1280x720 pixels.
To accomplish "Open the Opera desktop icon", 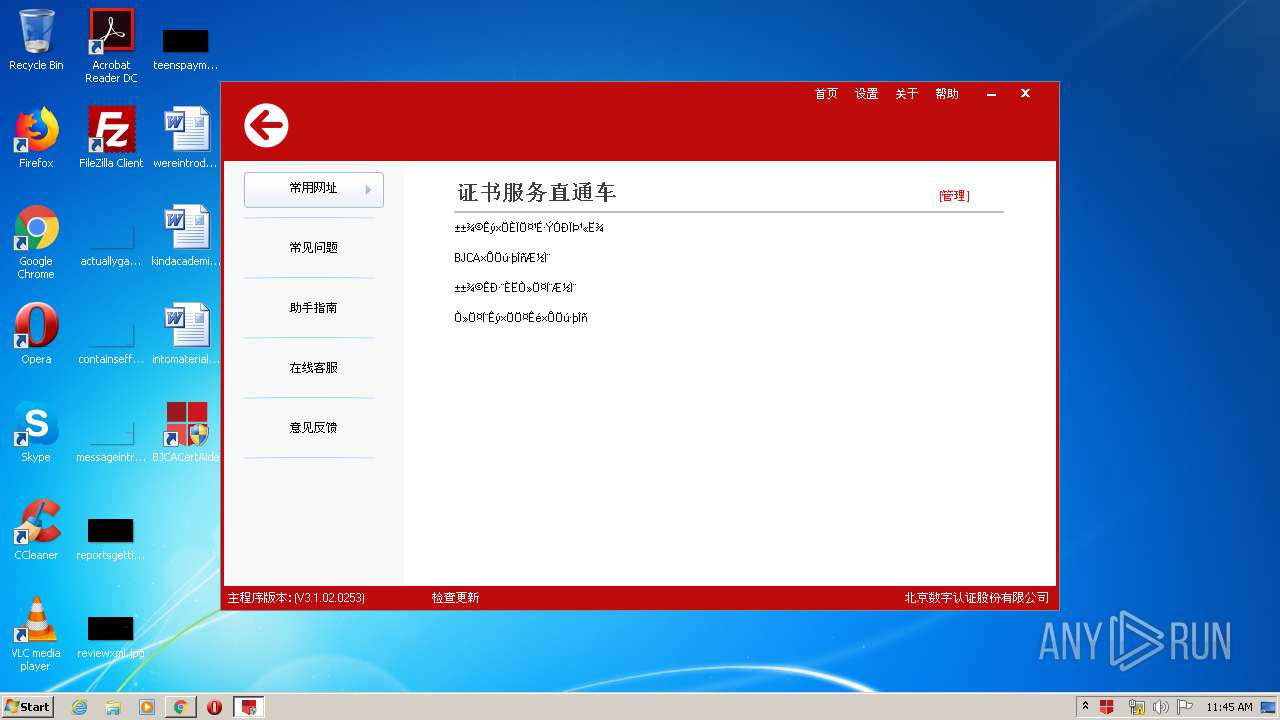I will click(x=36, y=334).
